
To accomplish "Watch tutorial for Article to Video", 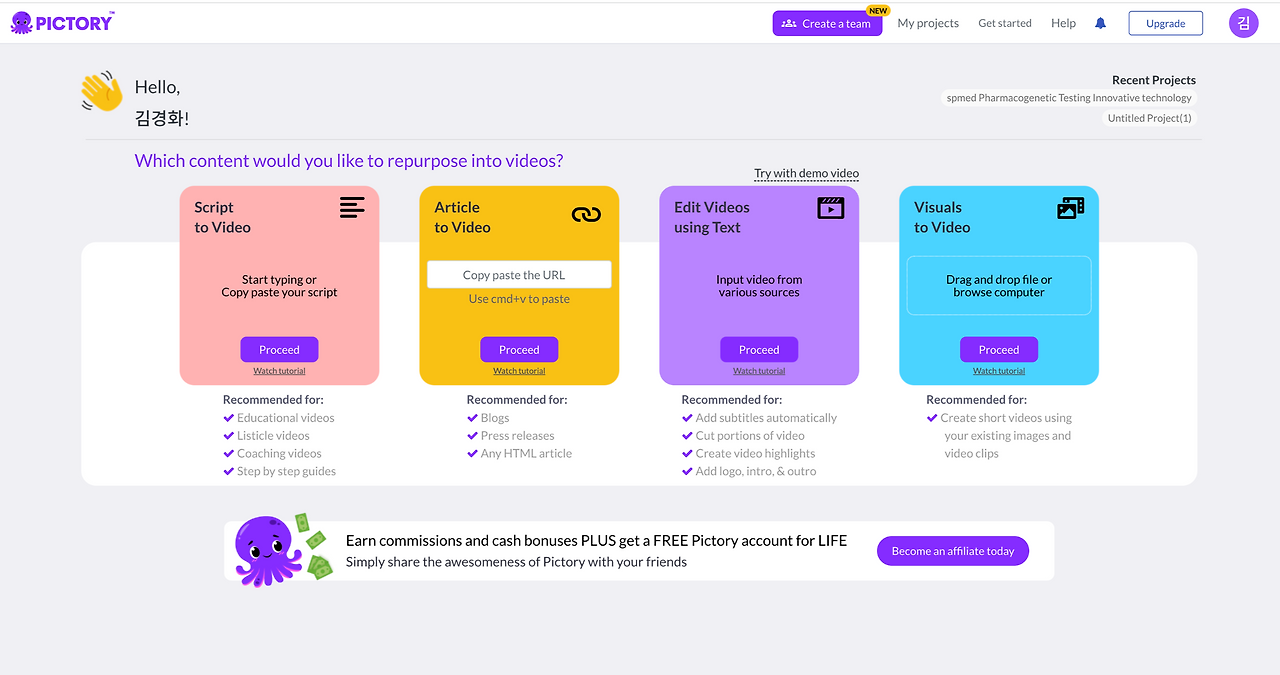I will tap(519, 371).
